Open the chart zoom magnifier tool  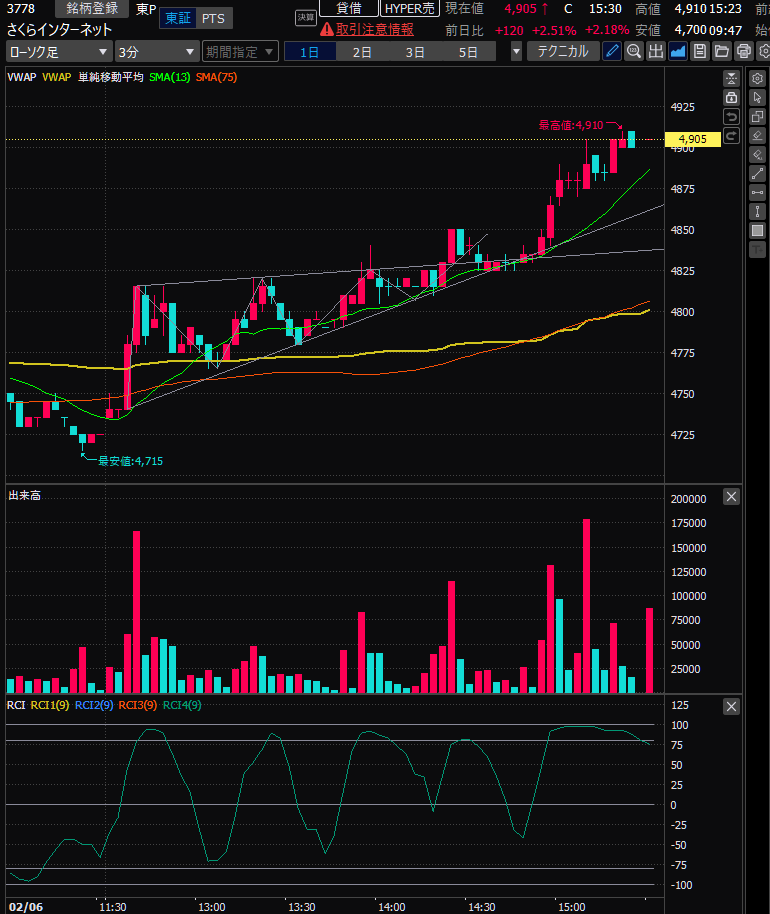pyautogui.click(x=633, y=51)
